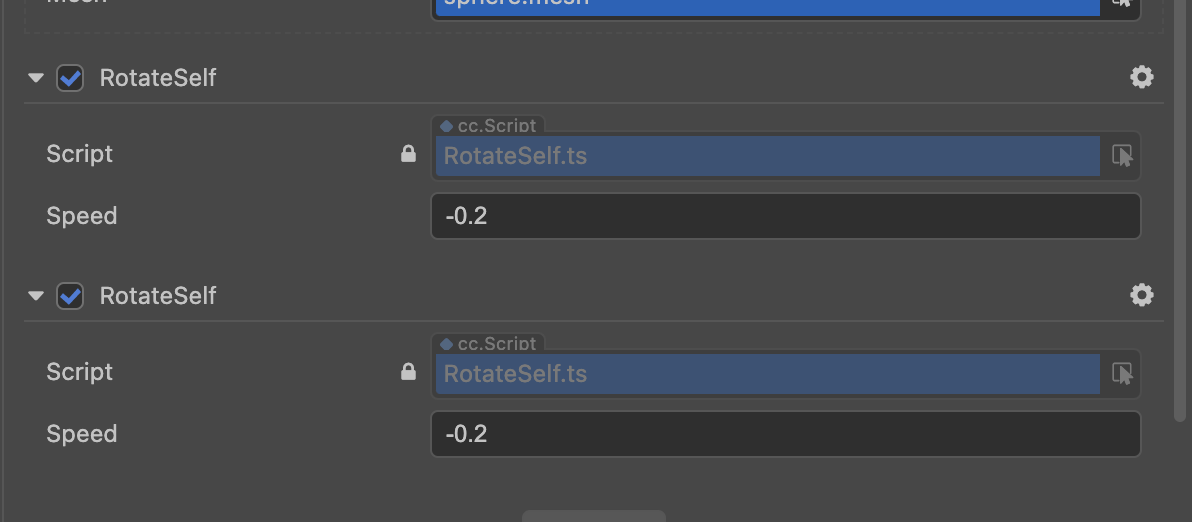1192x522 pixels.
Task: Click lock icon beside second Script property
Action: [x=408, y=372]
